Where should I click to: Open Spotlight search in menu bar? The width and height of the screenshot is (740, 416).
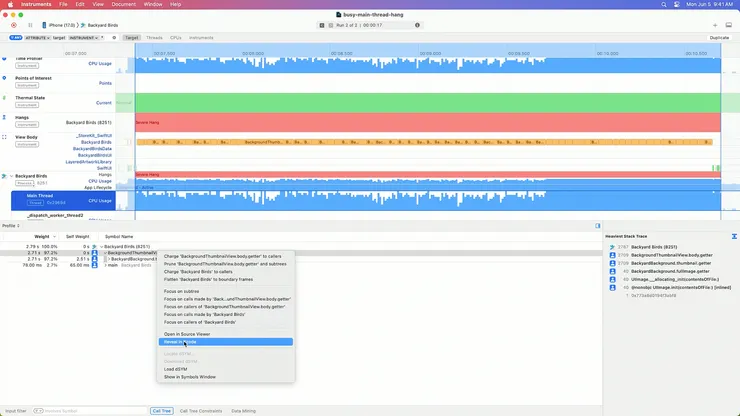[x=664, y=4]
